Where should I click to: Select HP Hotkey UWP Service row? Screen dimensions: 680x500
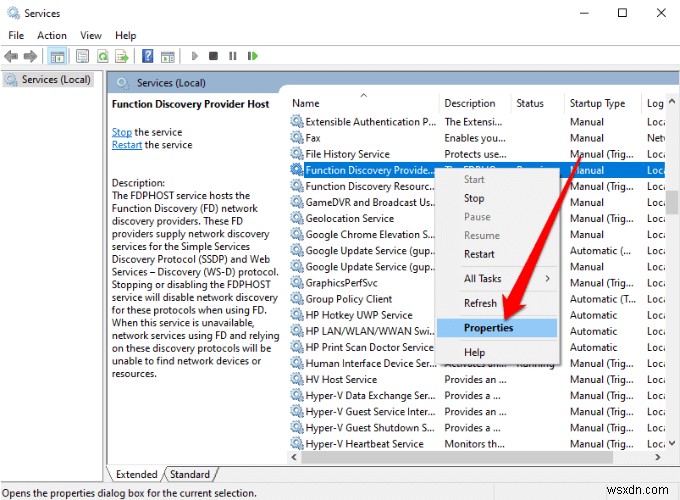pyautogui.click(x=362, y=315)
